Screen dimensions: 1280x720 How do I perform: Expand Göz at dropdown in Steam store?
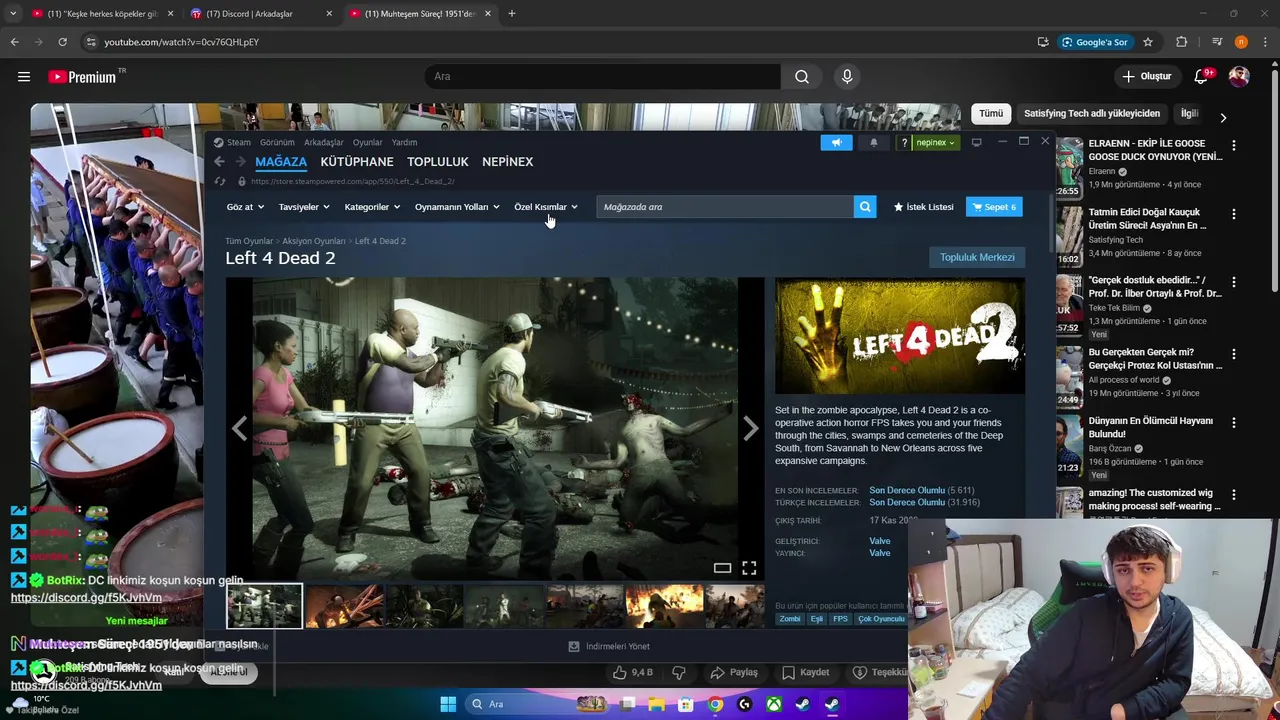245,207
